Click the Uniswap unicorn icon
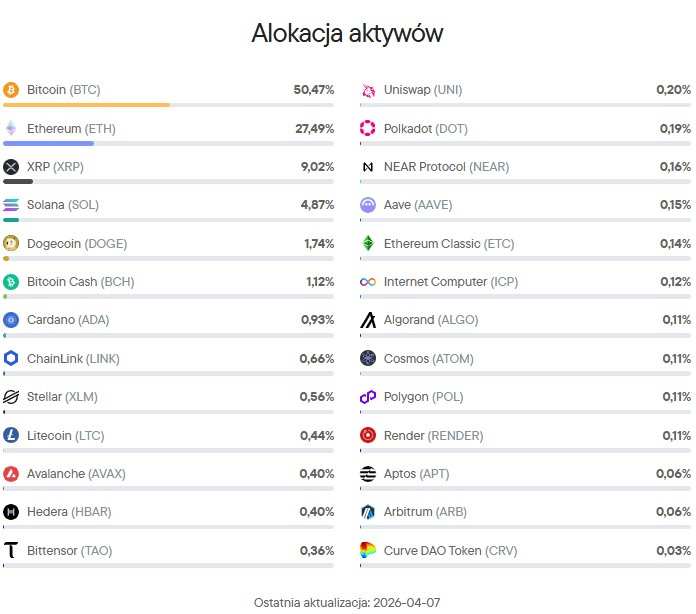The height and width of the screenshot is (614, 696). point(368,90)
